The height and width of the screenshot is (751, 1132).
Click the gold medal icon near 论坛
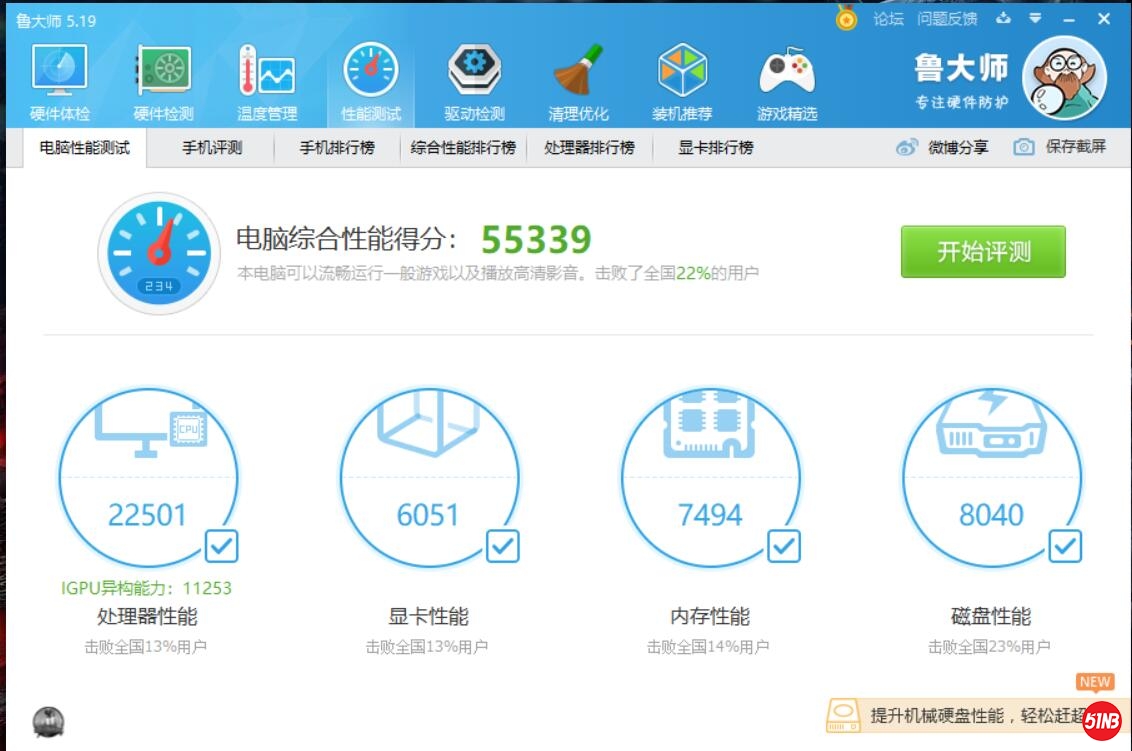pyautogui.click(x=843, y=18)
